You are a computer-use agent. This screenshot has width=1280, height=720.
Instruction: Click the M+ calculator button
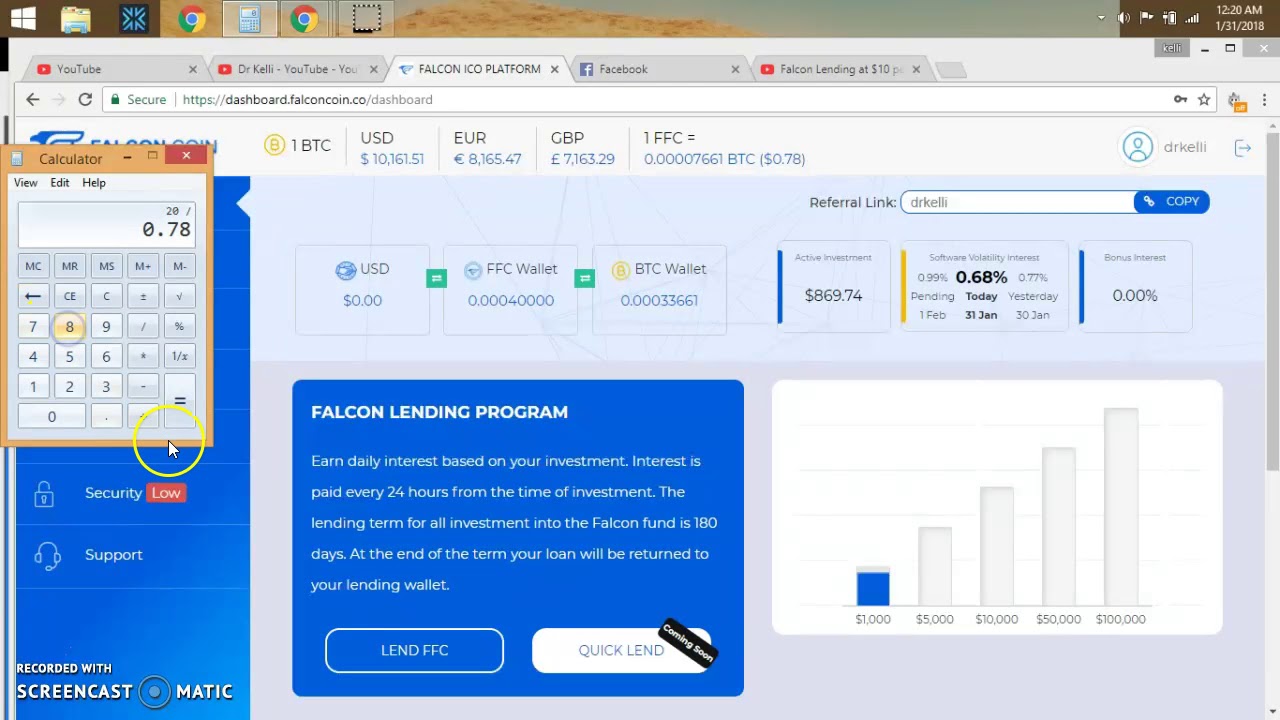click(143, 266)
